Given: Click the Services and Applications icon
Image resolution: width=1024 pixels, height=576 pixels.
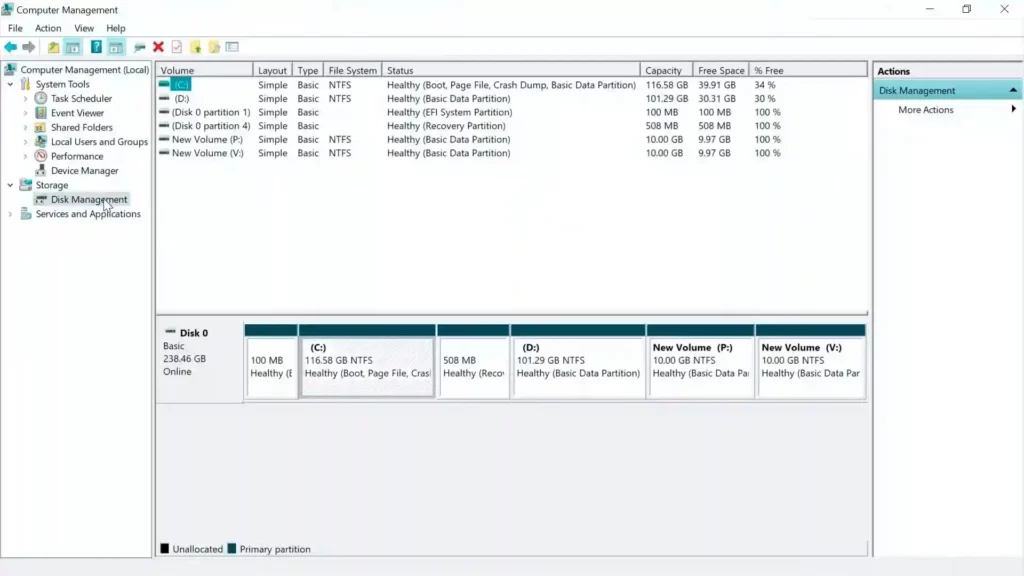Looking at the screenshot, I should pyautogui.click(x=25, y=214).
